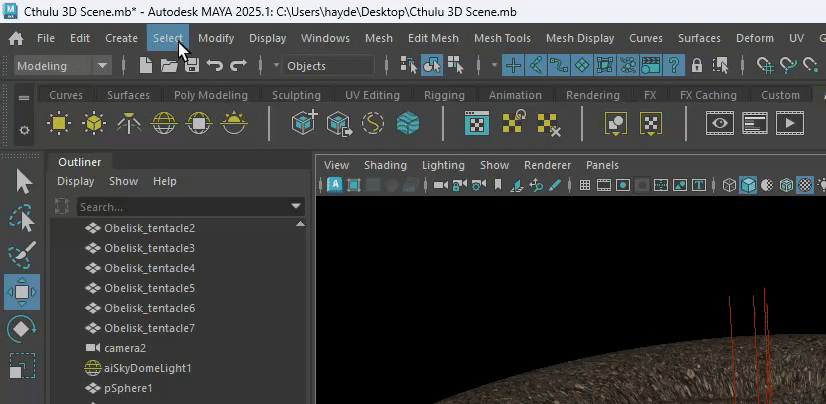
Task: Switch to Select by hierarchy mode
Action: point(408,65)
